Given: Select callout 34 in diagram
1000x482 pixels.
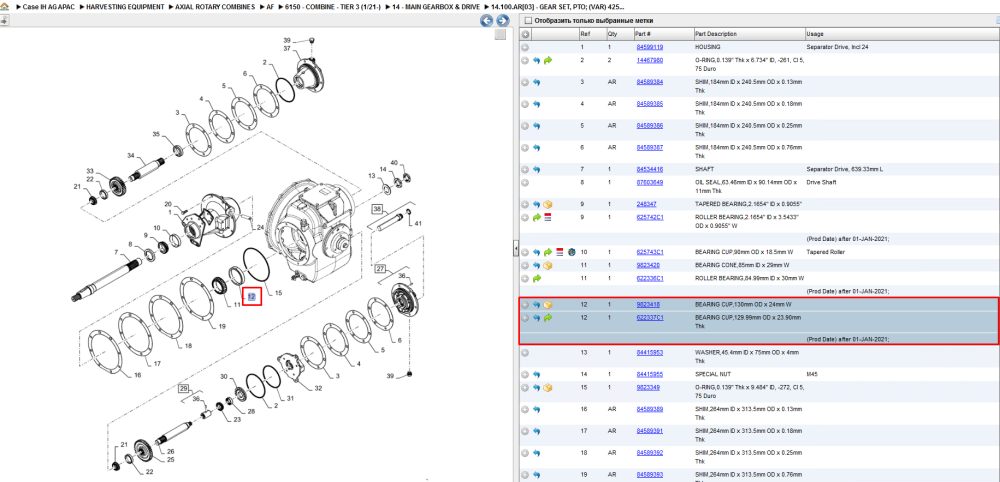Looking at the screenshot, I should (131, 156).
